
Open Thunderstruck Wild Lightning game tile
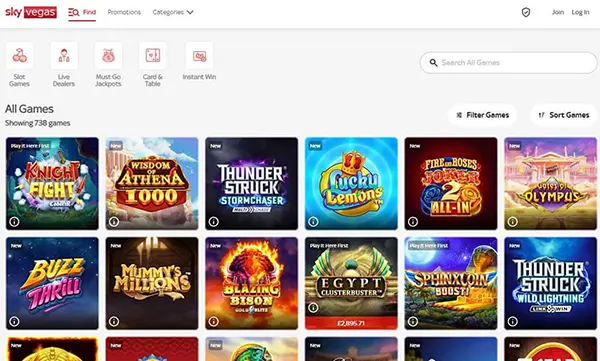(x=551, y=283)
